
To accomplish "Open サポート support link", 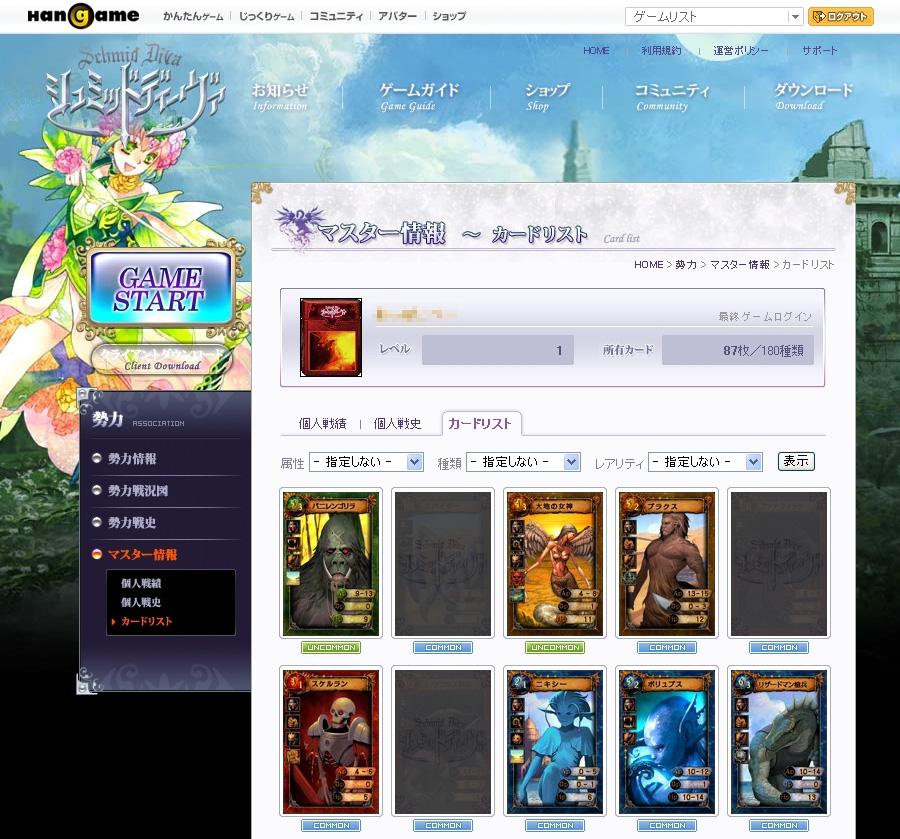I will coord(820,51).
